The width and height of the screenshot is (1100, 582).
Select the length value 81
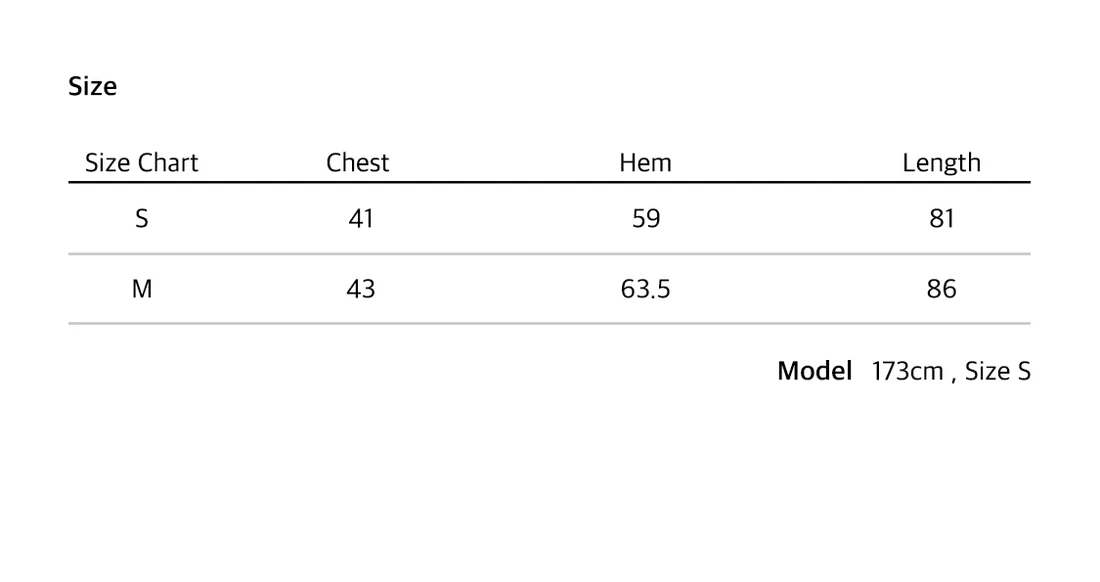coord(942,219)
